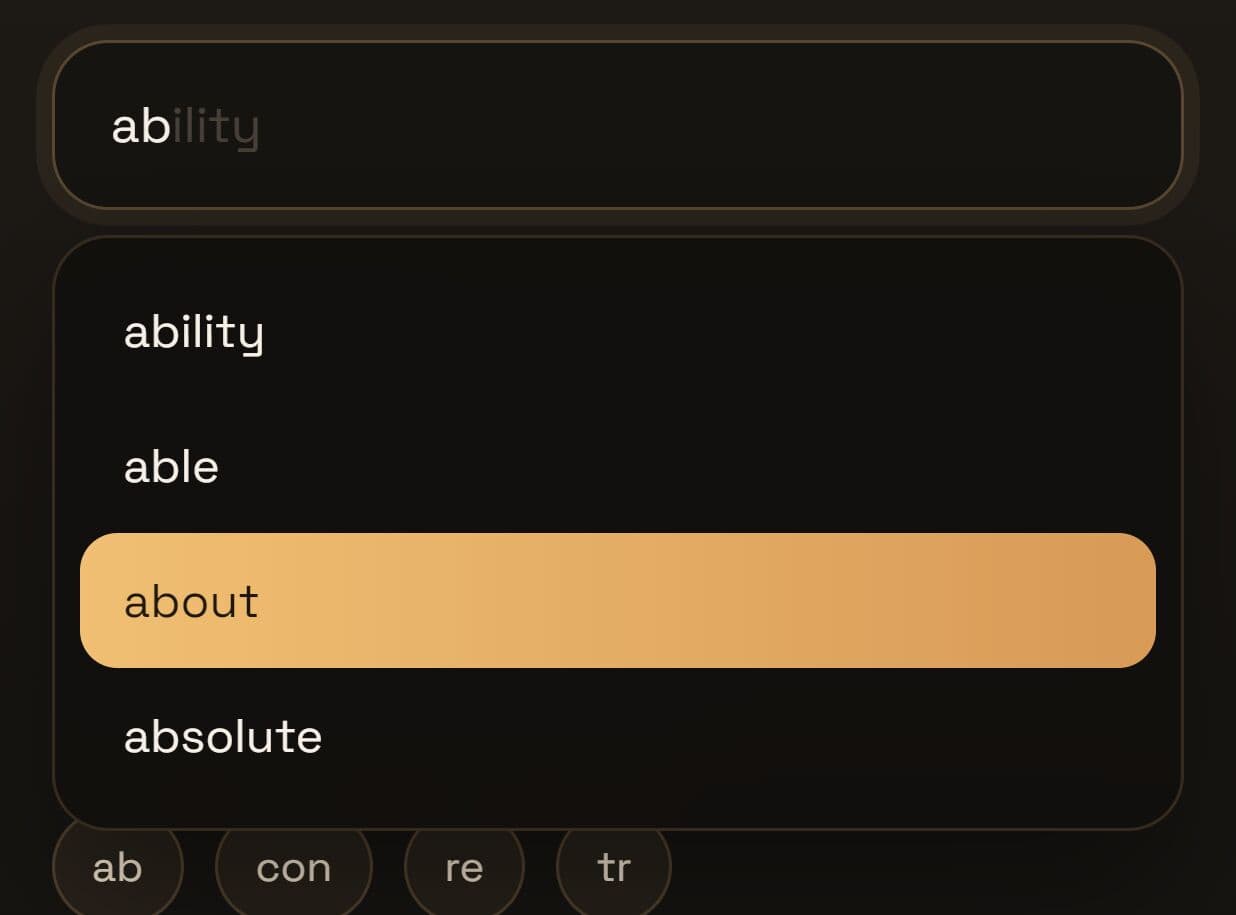Click the search input containing "ab"
This screenshot has width=1236, height=915.
pos(617,126)
